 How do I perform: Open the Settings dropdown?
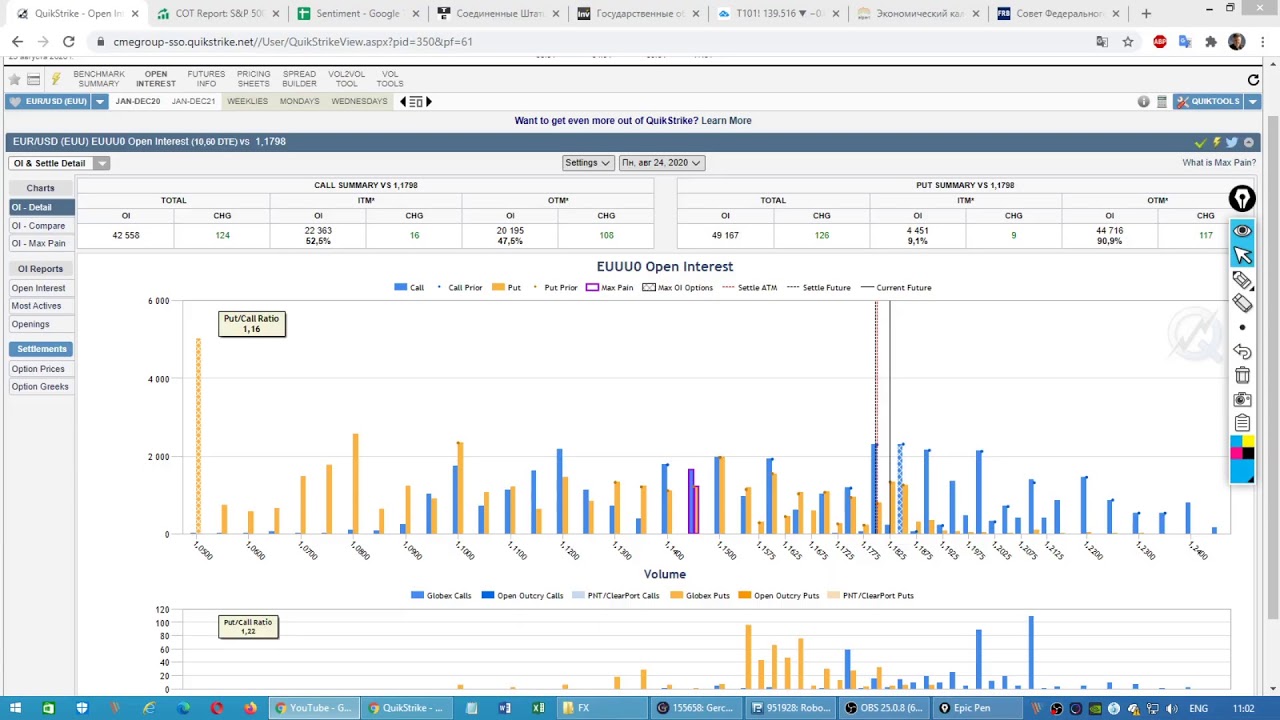pyautogui.click(x=587, y=163)
